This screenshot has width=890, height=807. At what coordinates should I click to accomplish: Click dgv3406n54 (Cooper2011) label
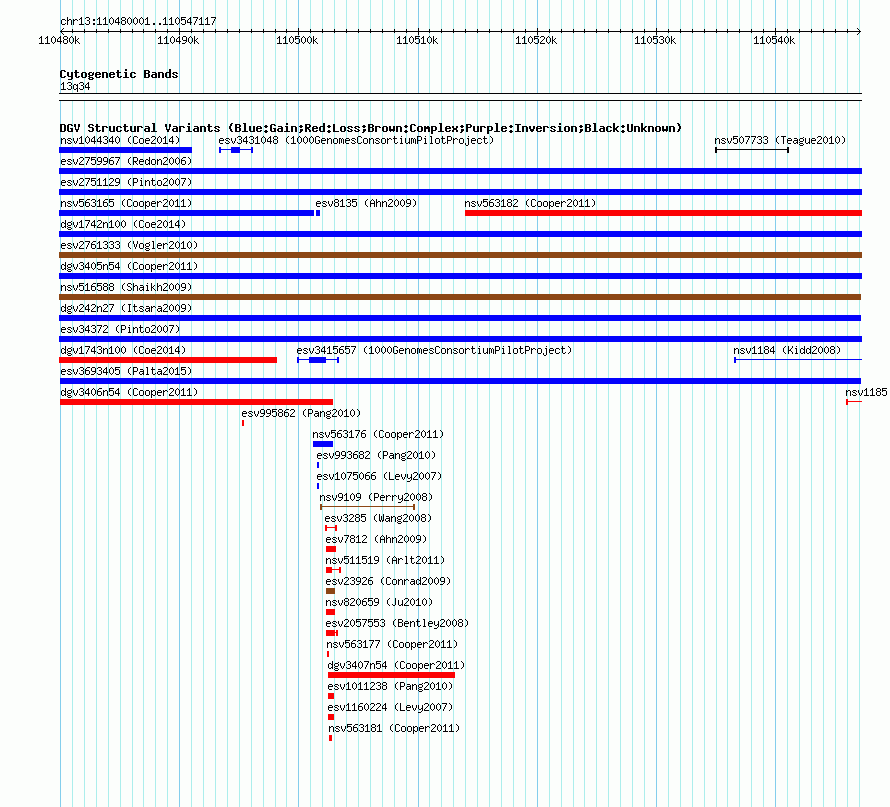point(129,392)
